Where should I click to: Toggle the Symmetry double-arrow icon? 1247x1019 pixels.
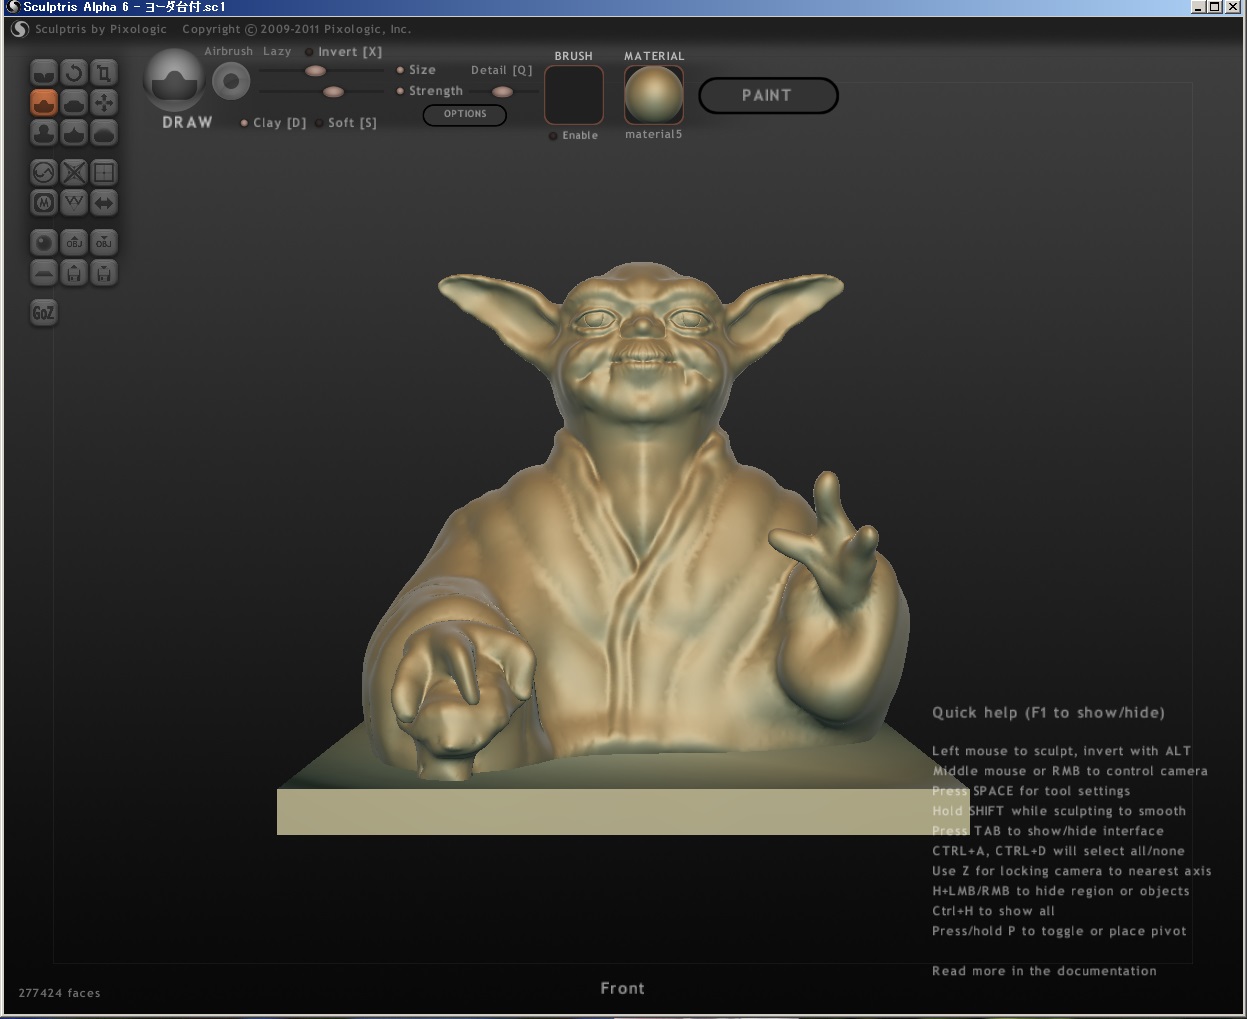point(104,203)
